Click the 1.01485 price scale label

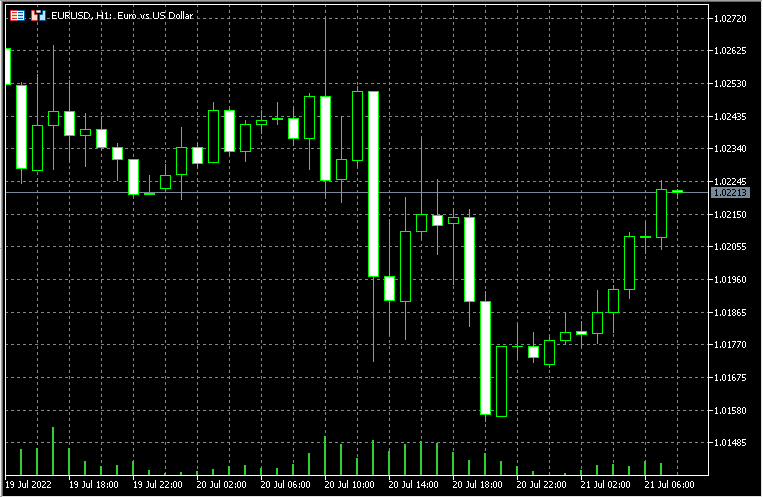click(x=730, y=442)
